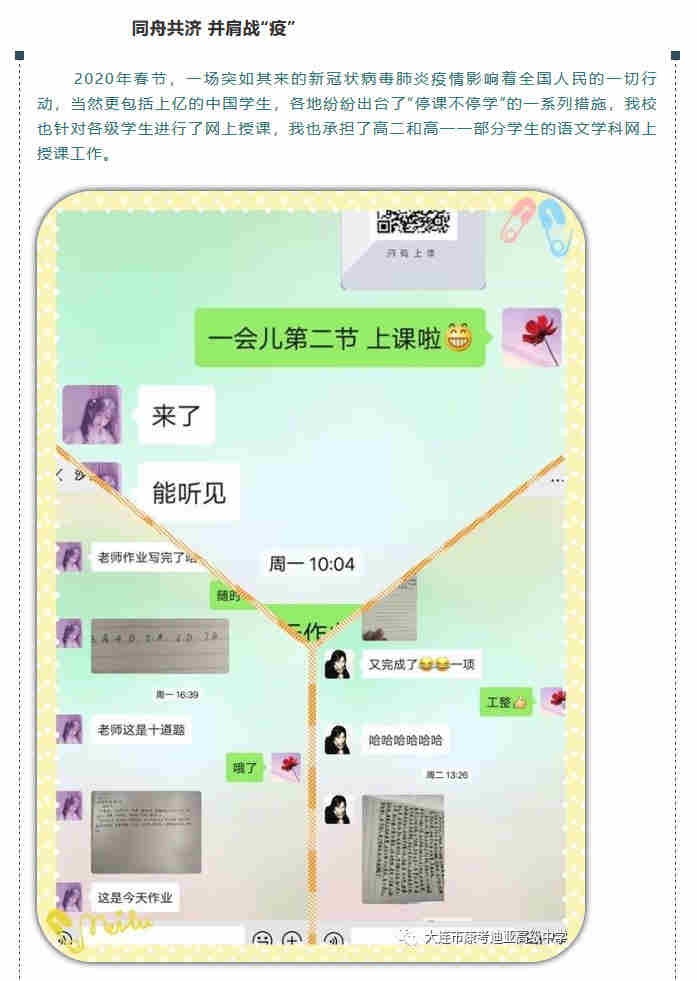Image resolution: width=697 pixels, height=981 pixels.
Task: Click the 同舟共济 并肩战"疫" heading
Action: point(213,28)
